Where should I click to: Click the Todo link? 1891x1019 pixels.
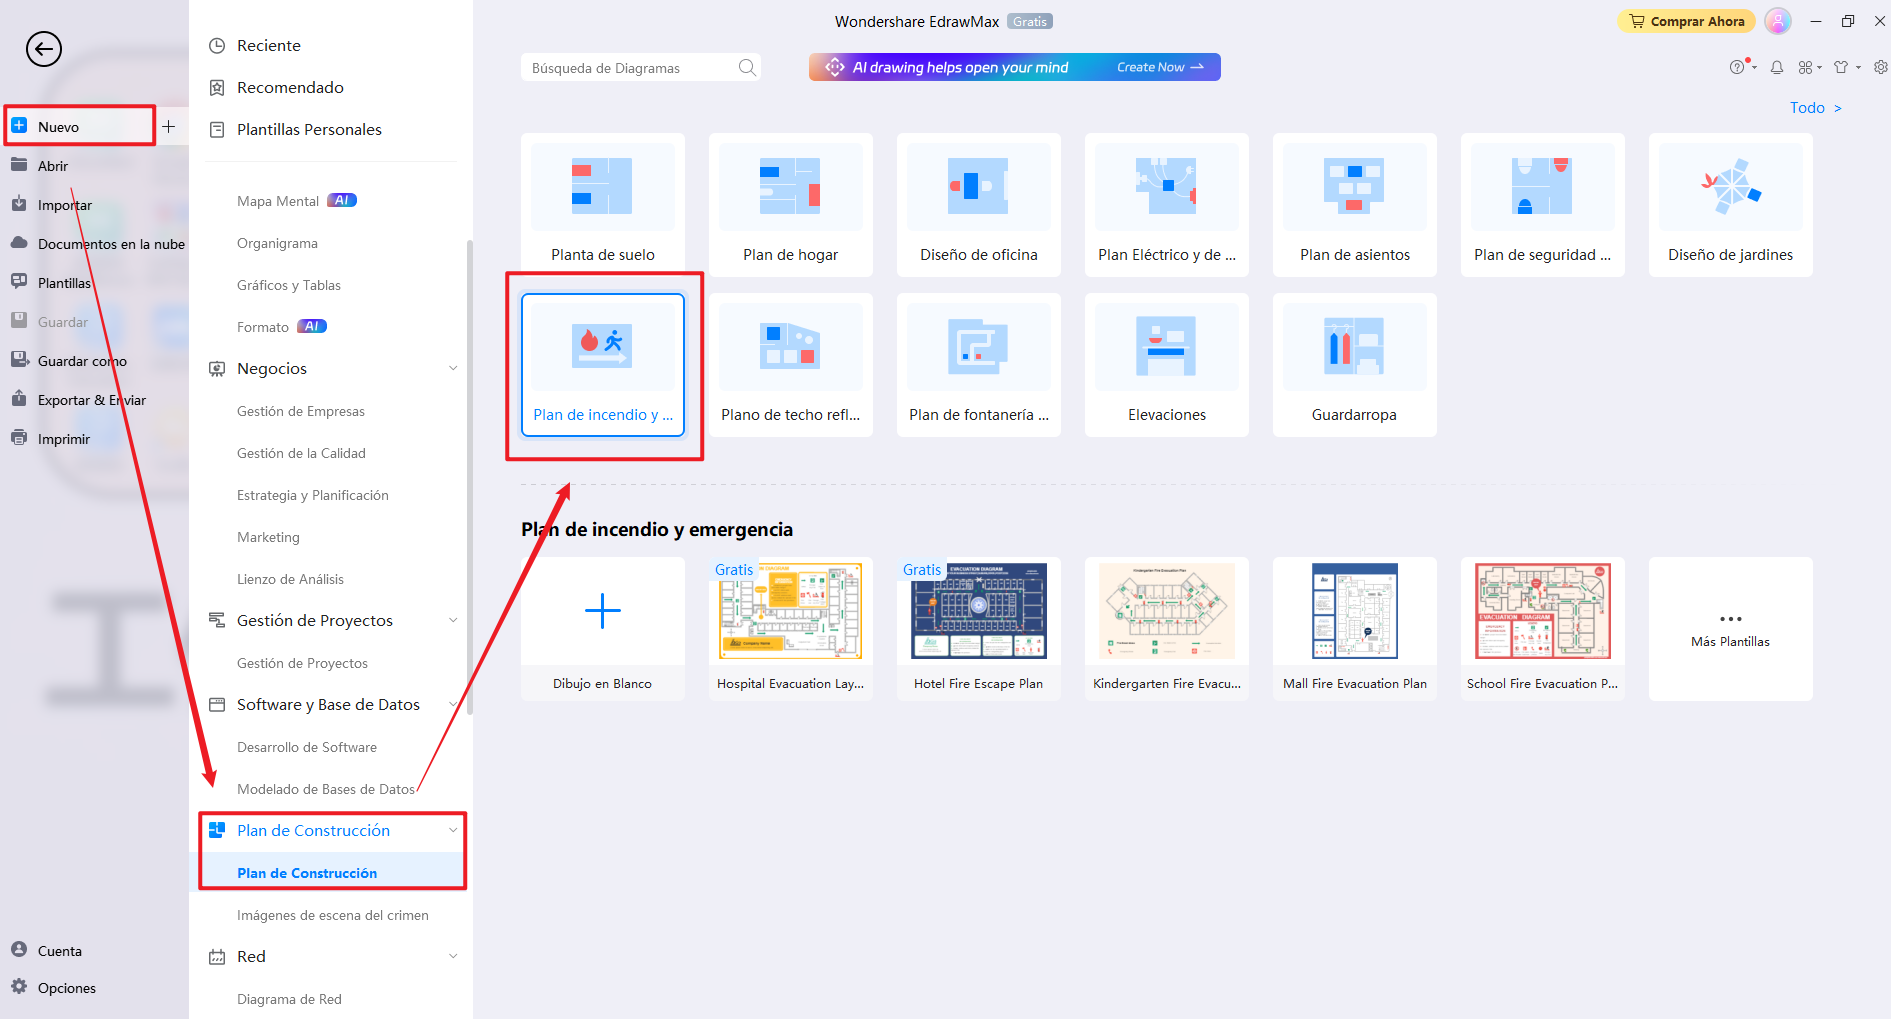(1814, 107)
